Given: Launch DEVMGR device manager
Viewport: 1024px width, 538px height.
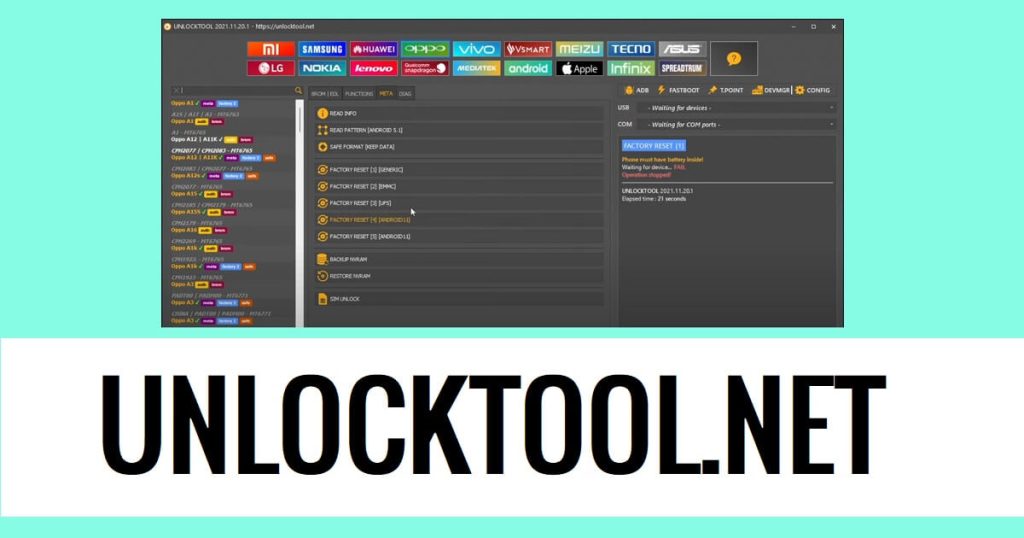Looking at the screenshot, I should tap(771, 90).
